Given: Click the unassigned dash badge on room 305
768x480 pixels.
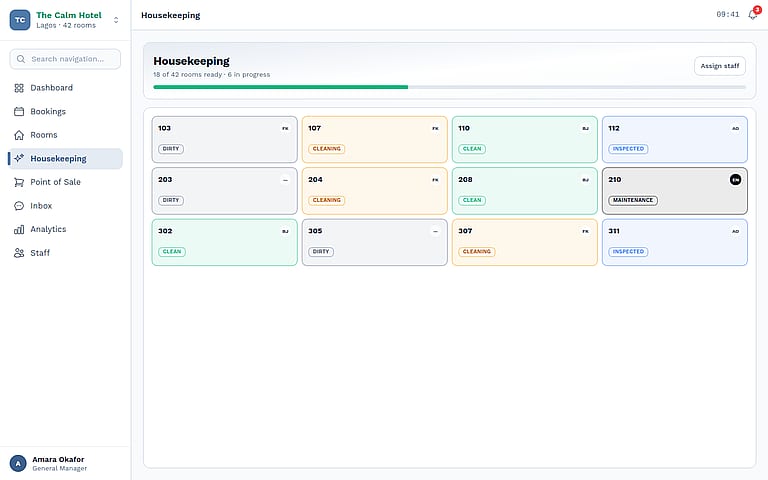Looking at the screenshot, I should pos(435,231).
